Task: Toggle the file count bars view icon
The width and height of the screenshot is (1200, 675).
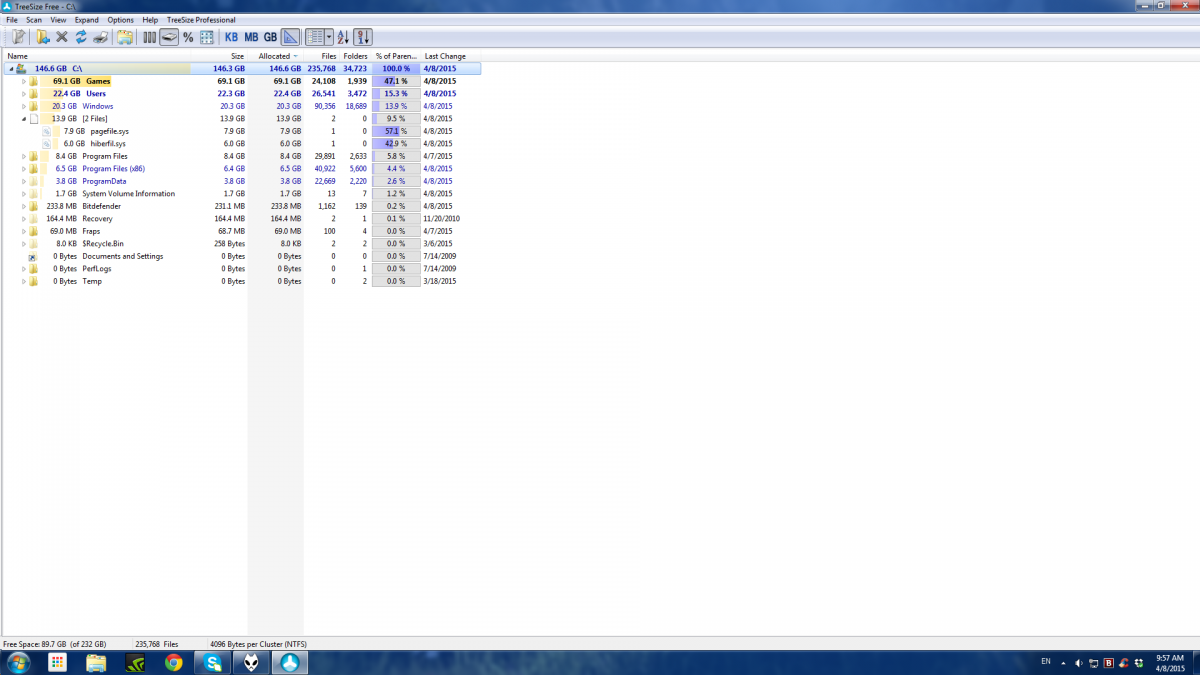Action: [x=150, y=37]
